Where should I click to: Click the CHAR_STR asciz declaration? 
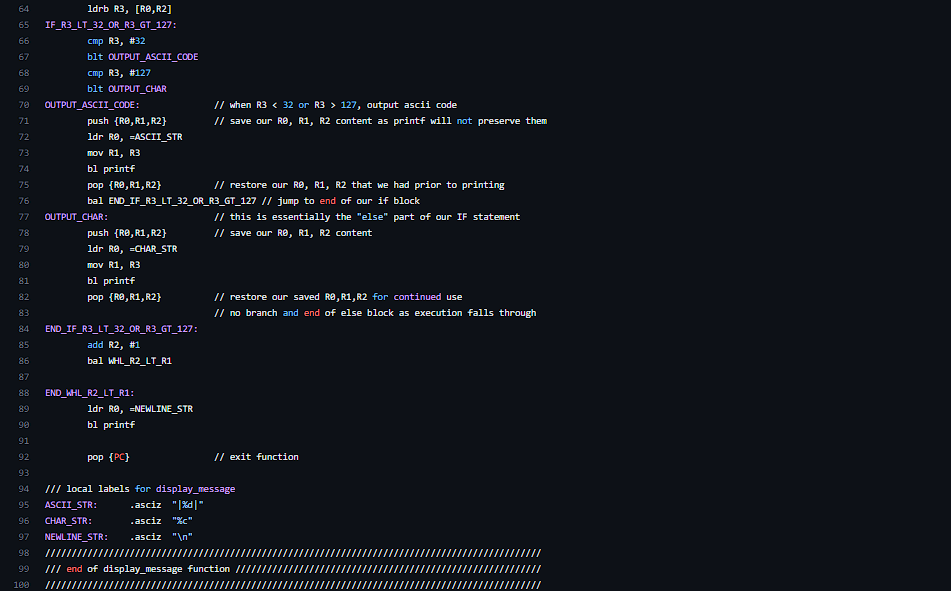click(145, 520)
